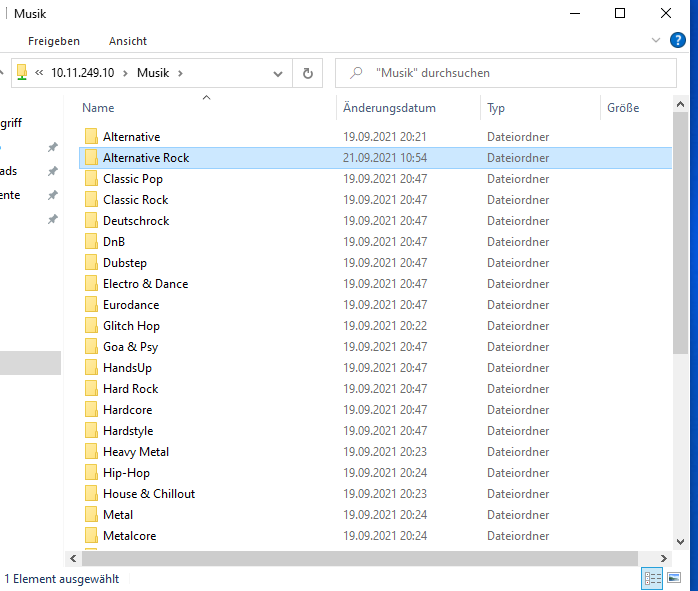Screen dimensions: 698x591
Task: Open the Ansicht ribbon tab
Action: click(x=128, y=41)
